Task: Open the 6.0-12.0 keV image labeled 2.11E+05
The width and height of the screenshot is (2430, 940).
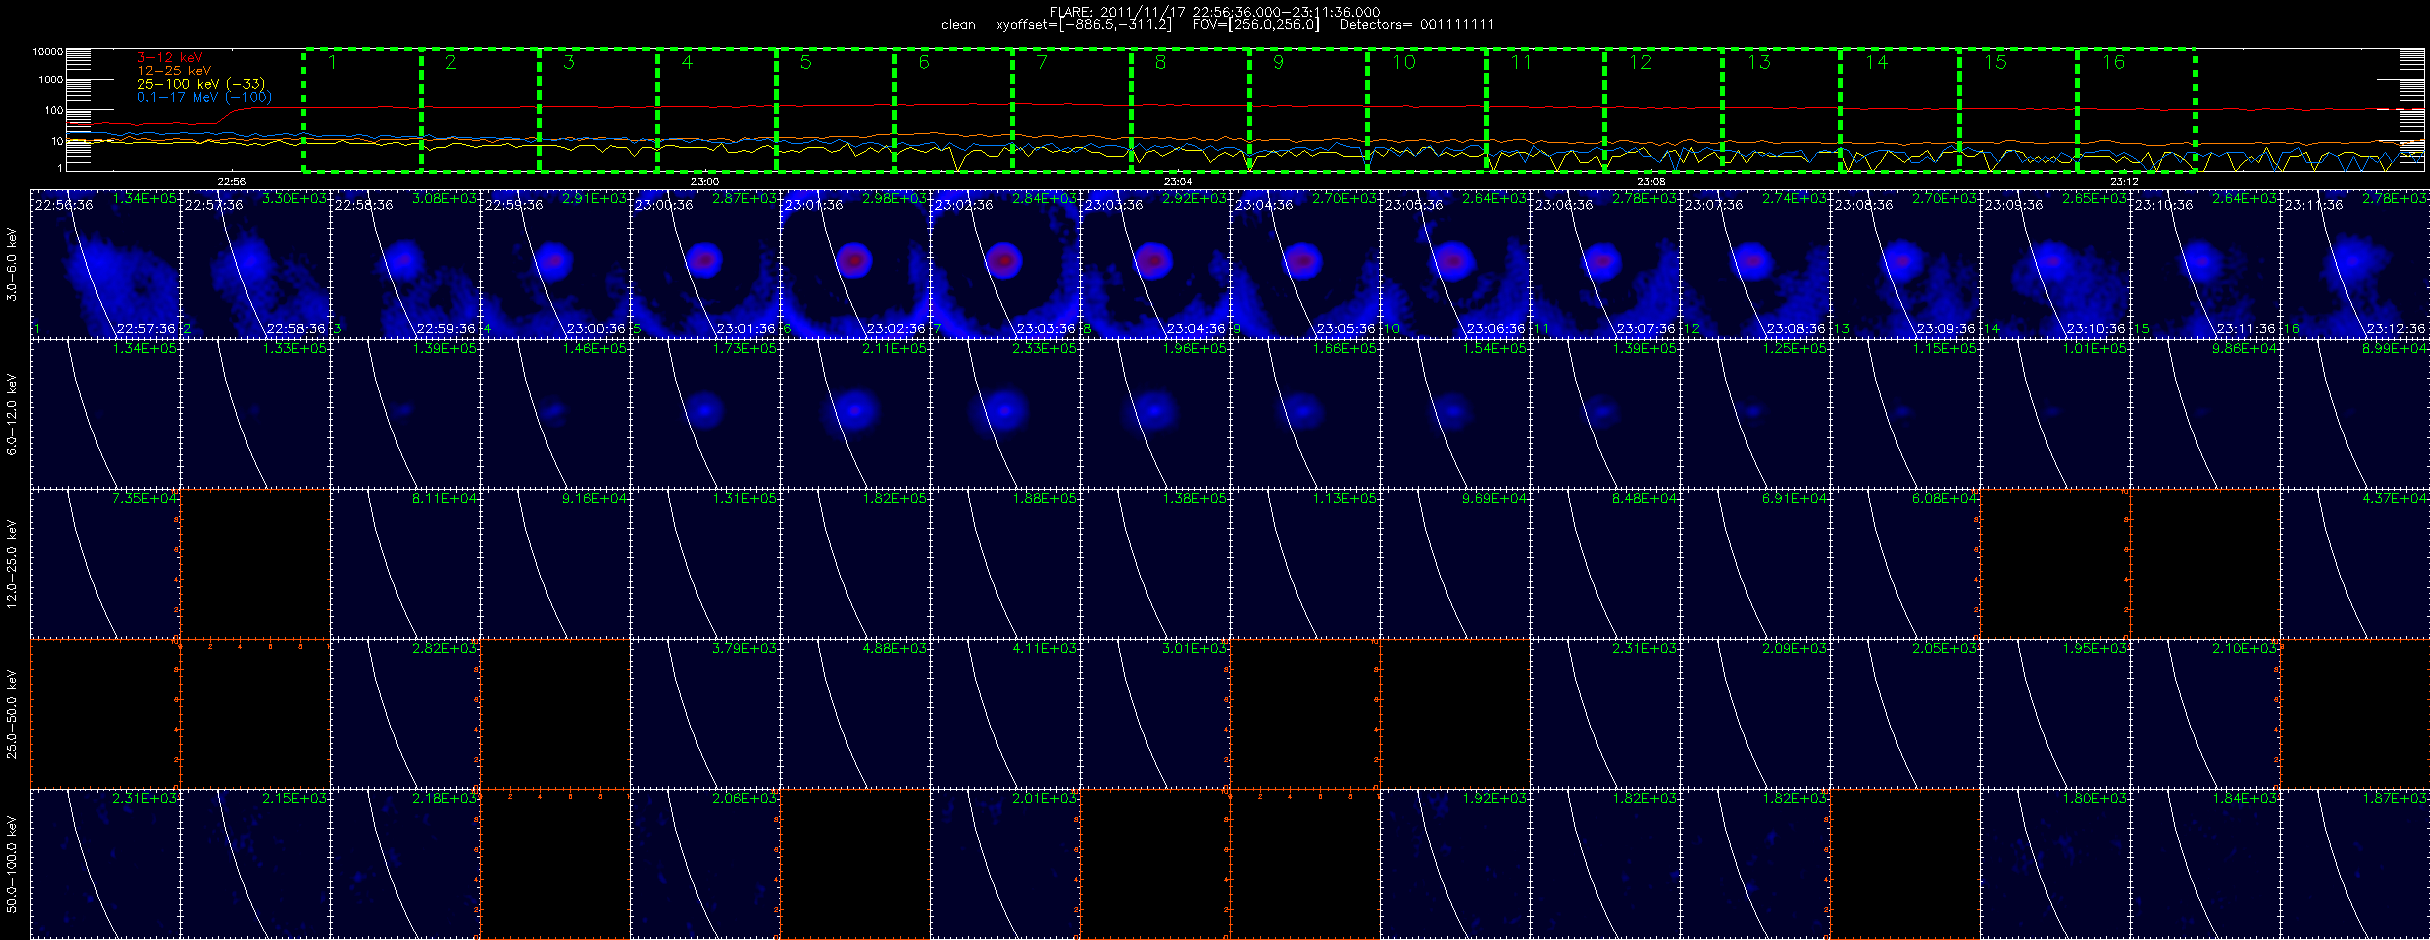Action: point(855,414)
